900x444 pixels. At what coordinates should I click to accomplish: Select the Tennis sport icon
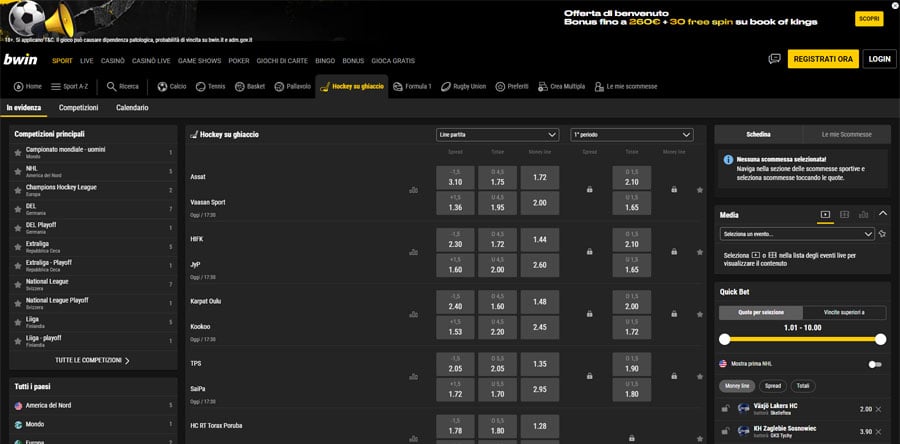(x=200, y=87)
